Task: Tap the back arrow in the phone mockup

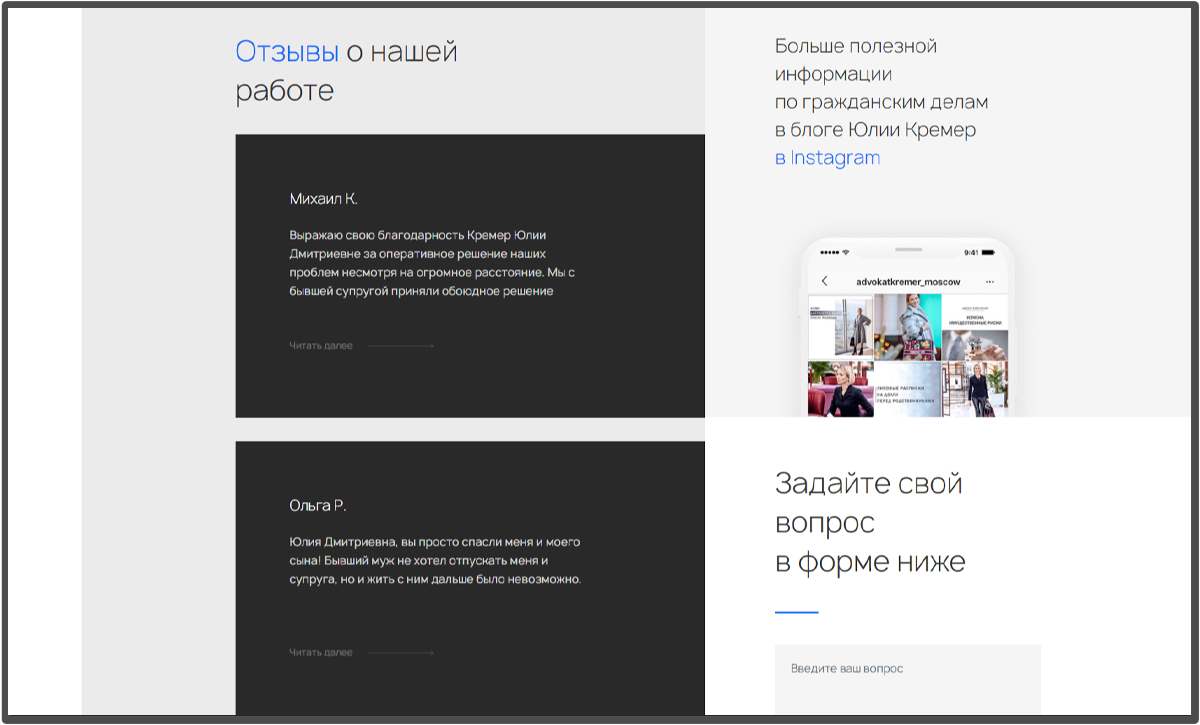Action: pyautogui.click(x=824, y=281)
